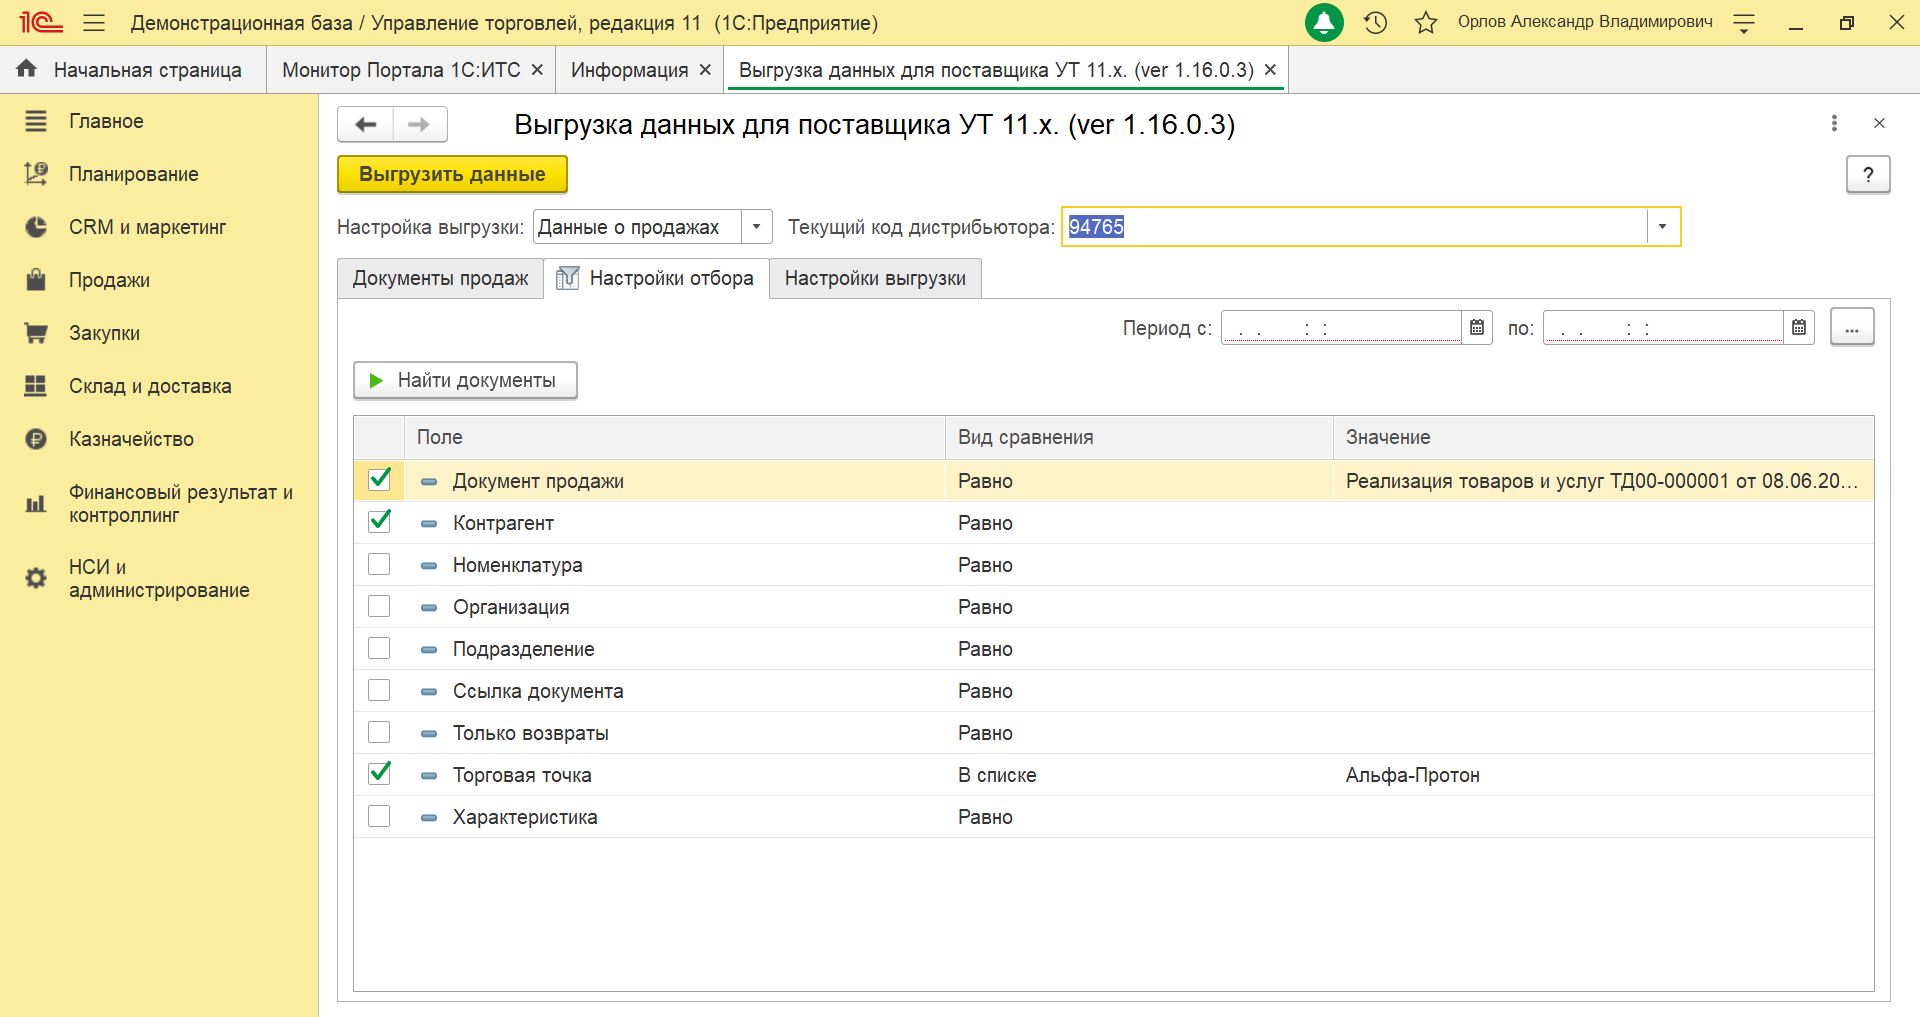This screenshot has height=1017, width=1920.
Task: Open calendar for Период с date
Action: coord(1477,328)
